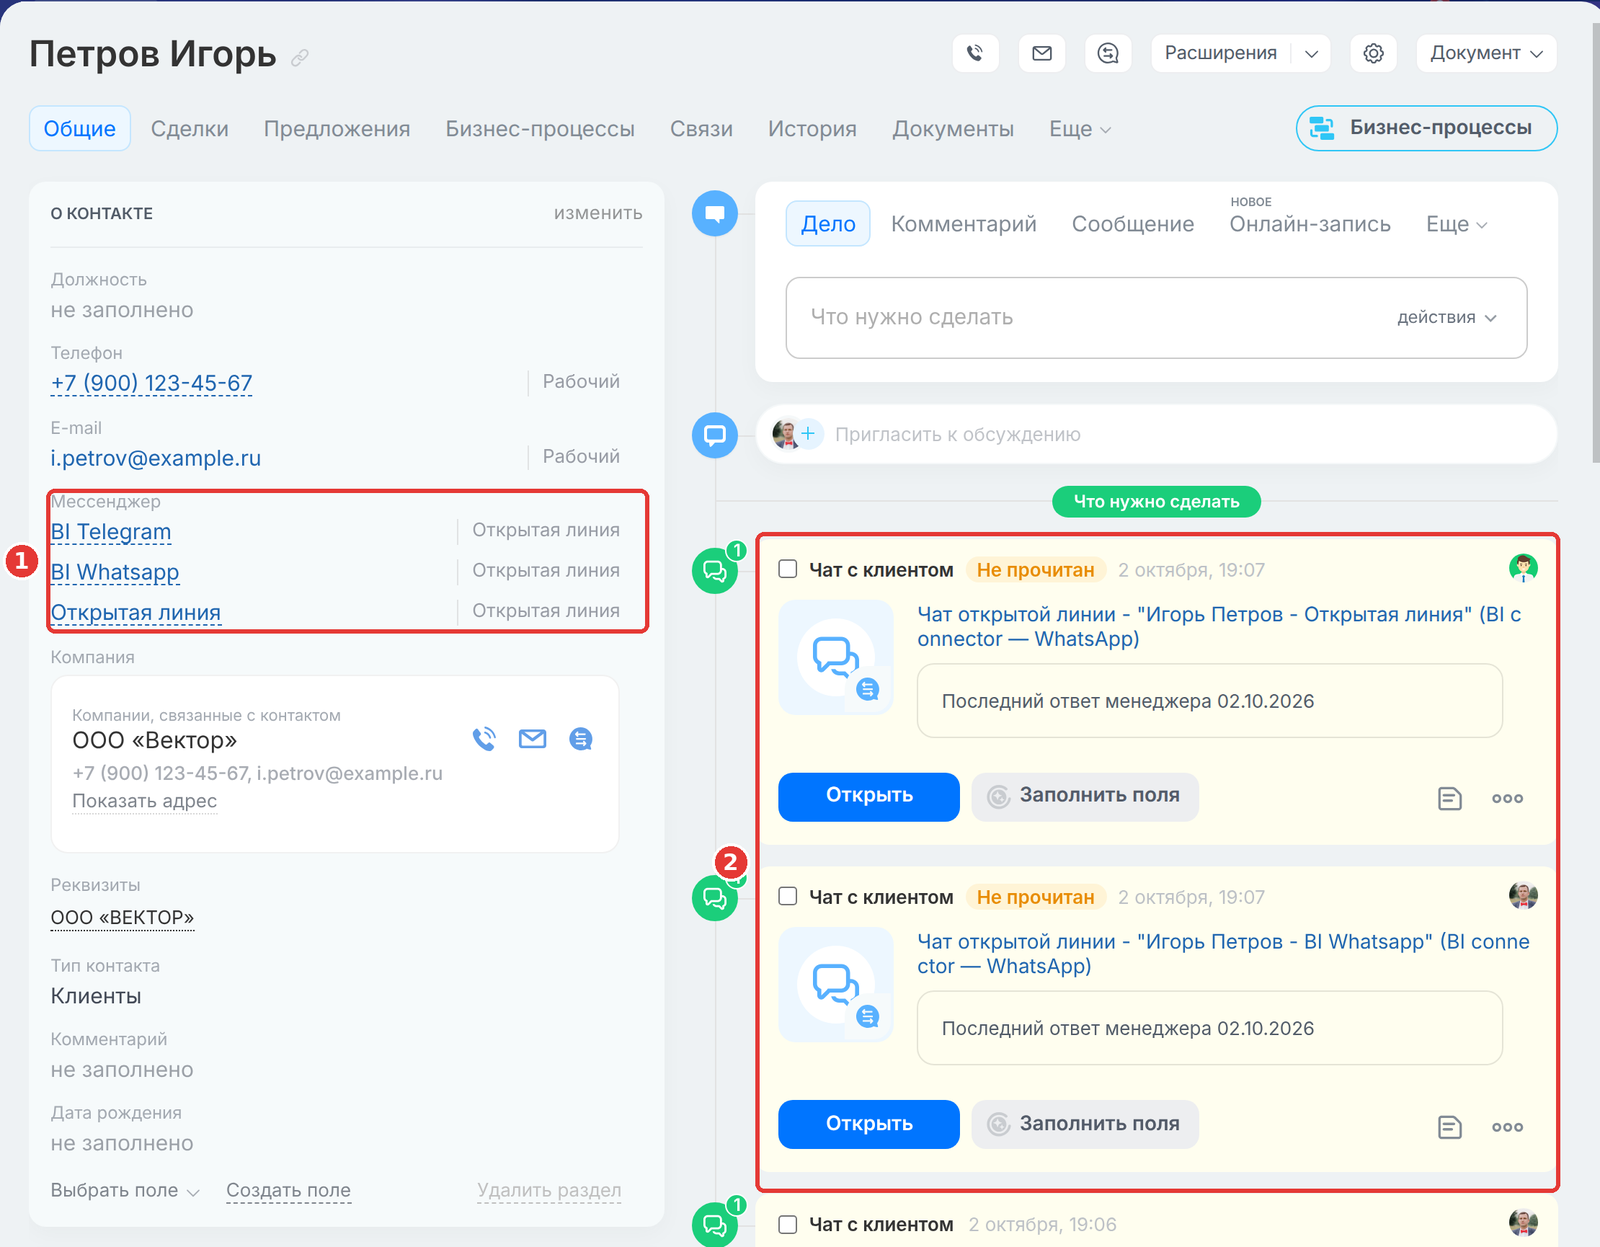
Task: Click the plus icon to invite participant
Action: (808, 434)
